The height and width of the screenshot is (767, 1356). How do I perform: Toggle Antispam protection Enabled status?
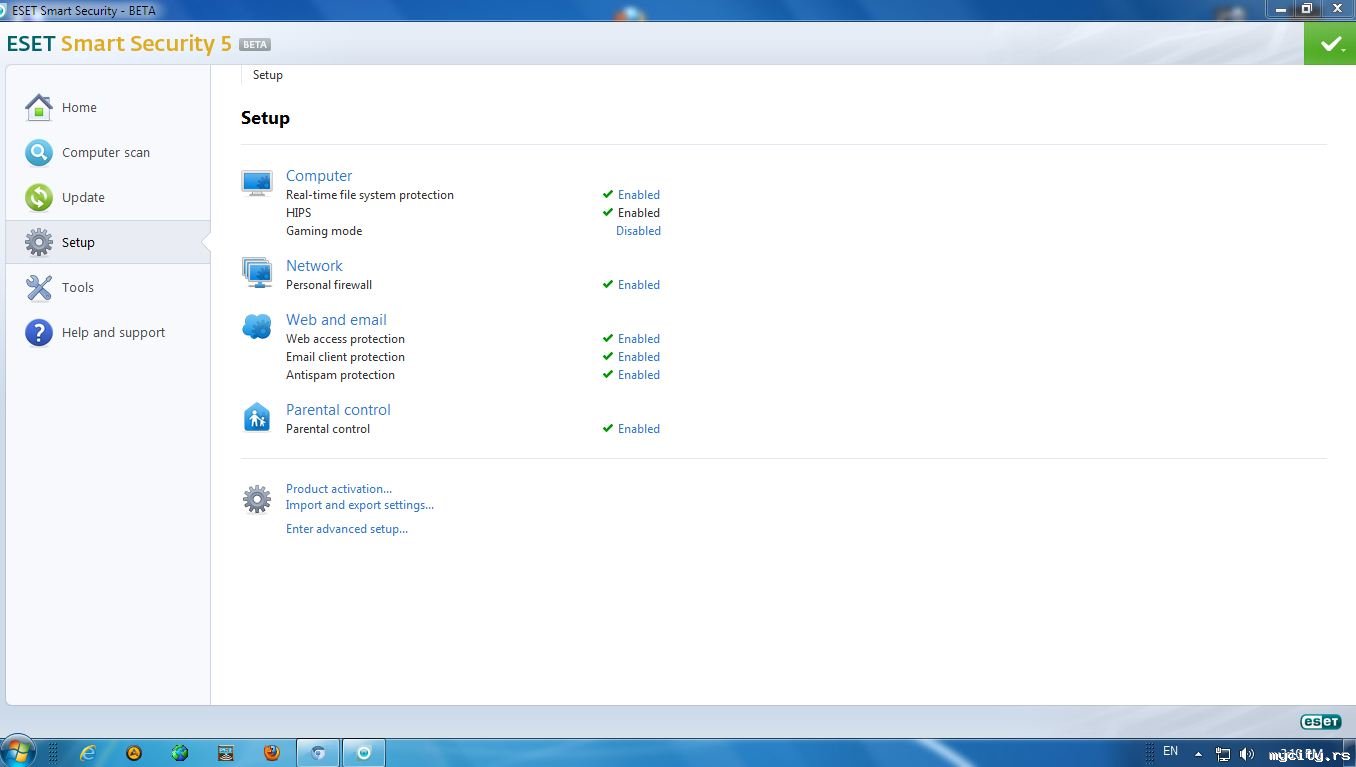point(639,375)
